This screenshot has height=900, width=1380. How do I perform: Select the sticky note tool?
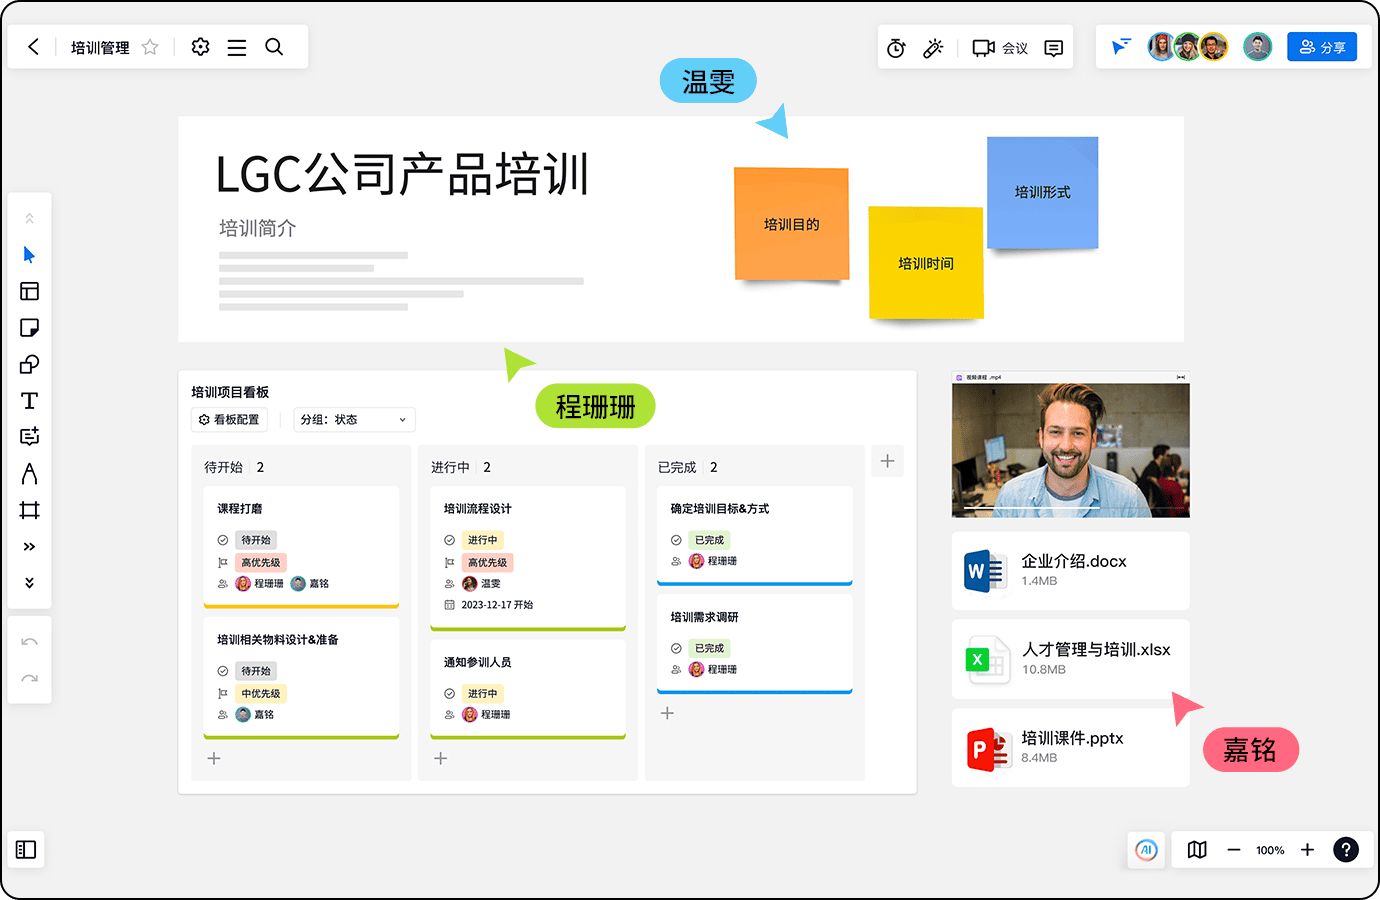[29, 328]
